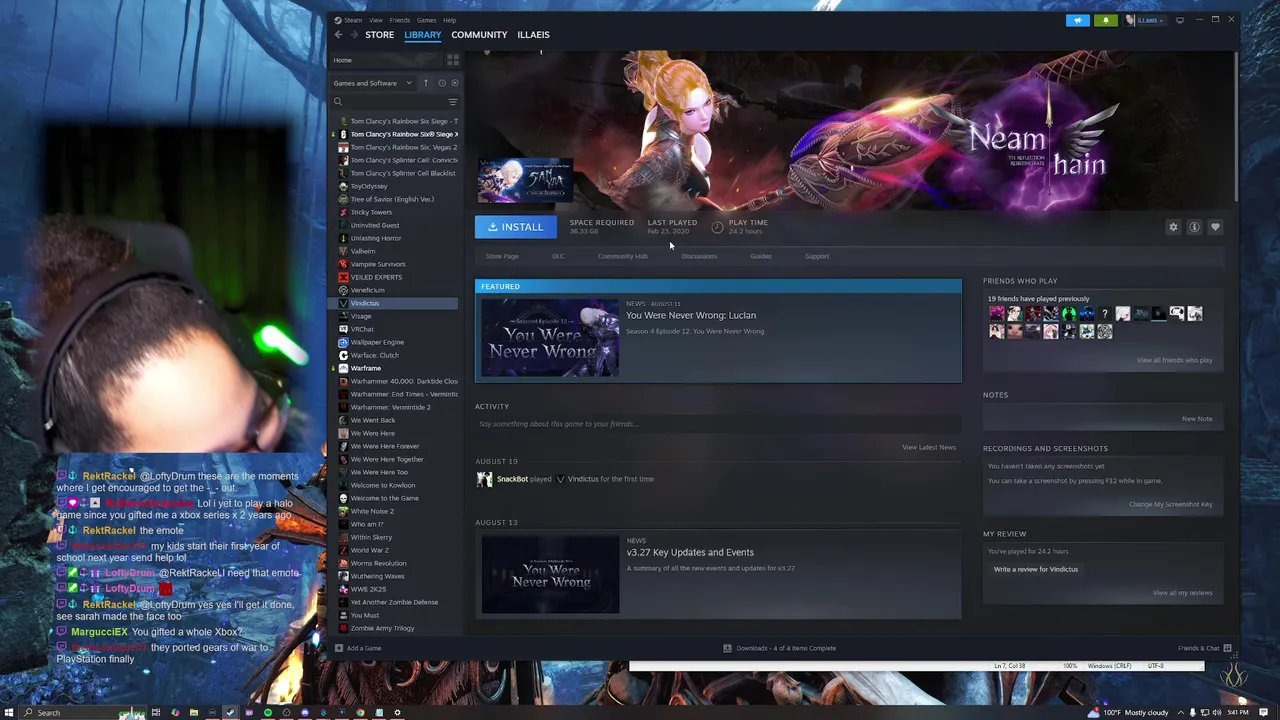Switch to the STORE tab
The width and height of the screenshot is (1280, 720).
tap(379, 35)
